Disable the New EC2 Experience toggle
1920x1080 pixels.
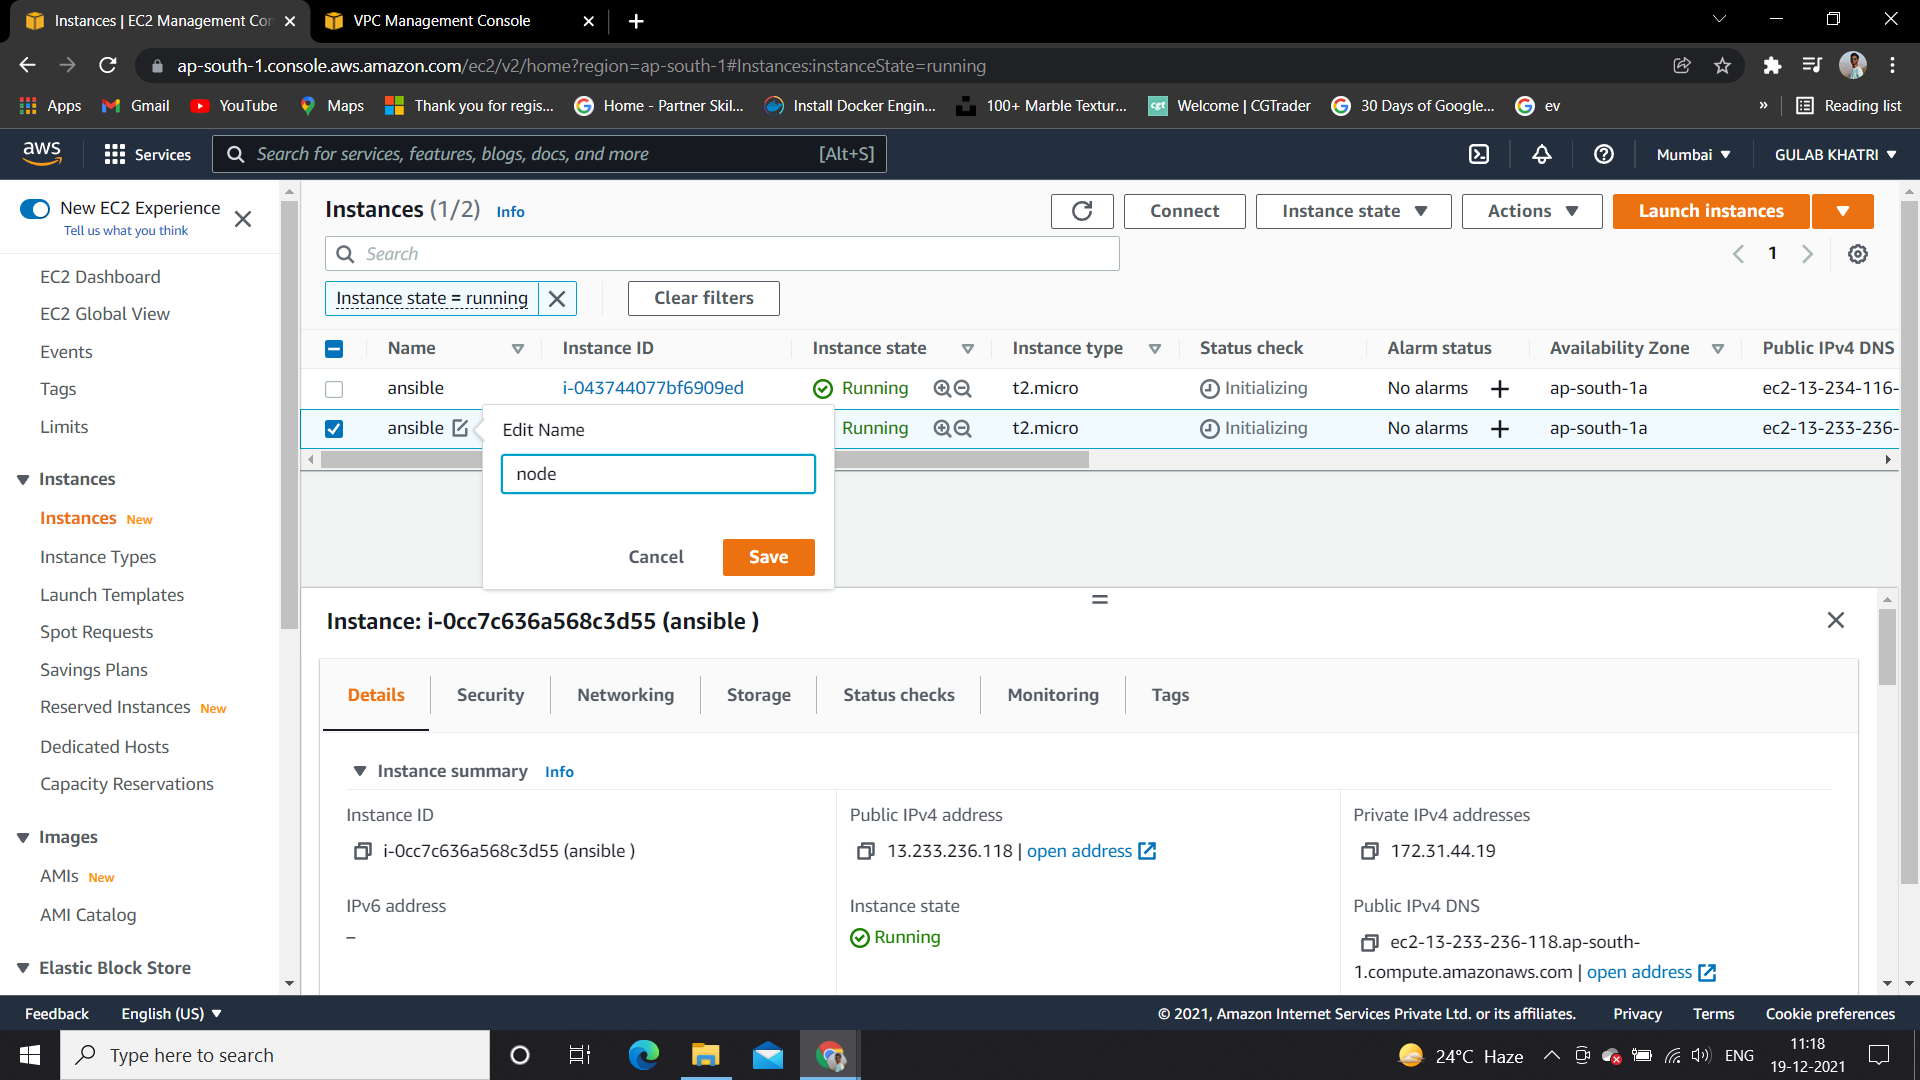point(35,209)
